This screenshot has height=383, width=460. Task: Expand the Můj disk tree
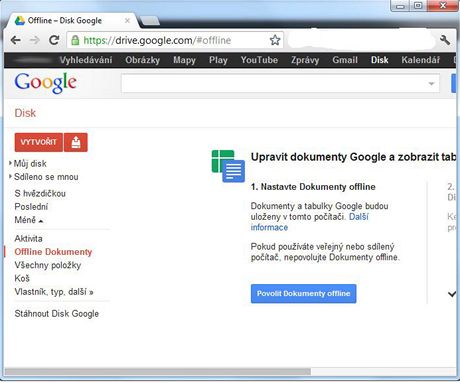(x=10, y=163)
